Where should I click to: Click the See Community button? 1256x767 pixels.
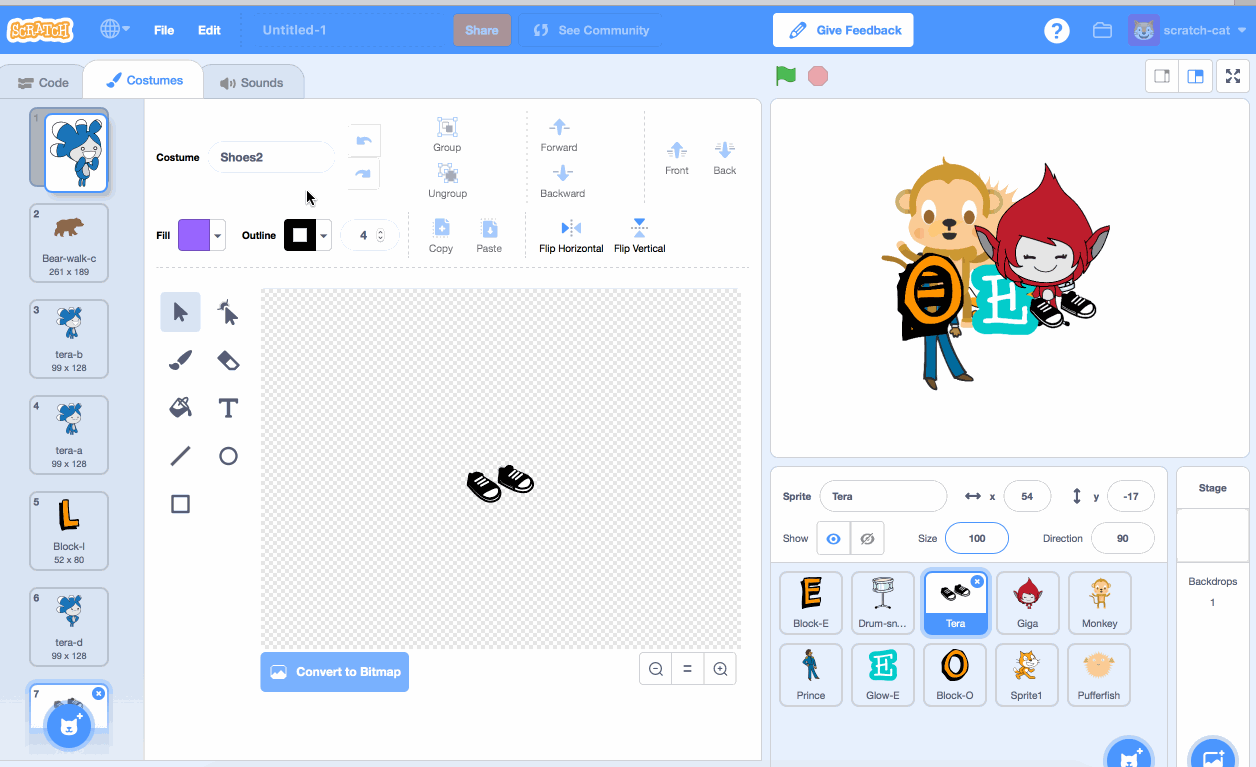[591, 30]
